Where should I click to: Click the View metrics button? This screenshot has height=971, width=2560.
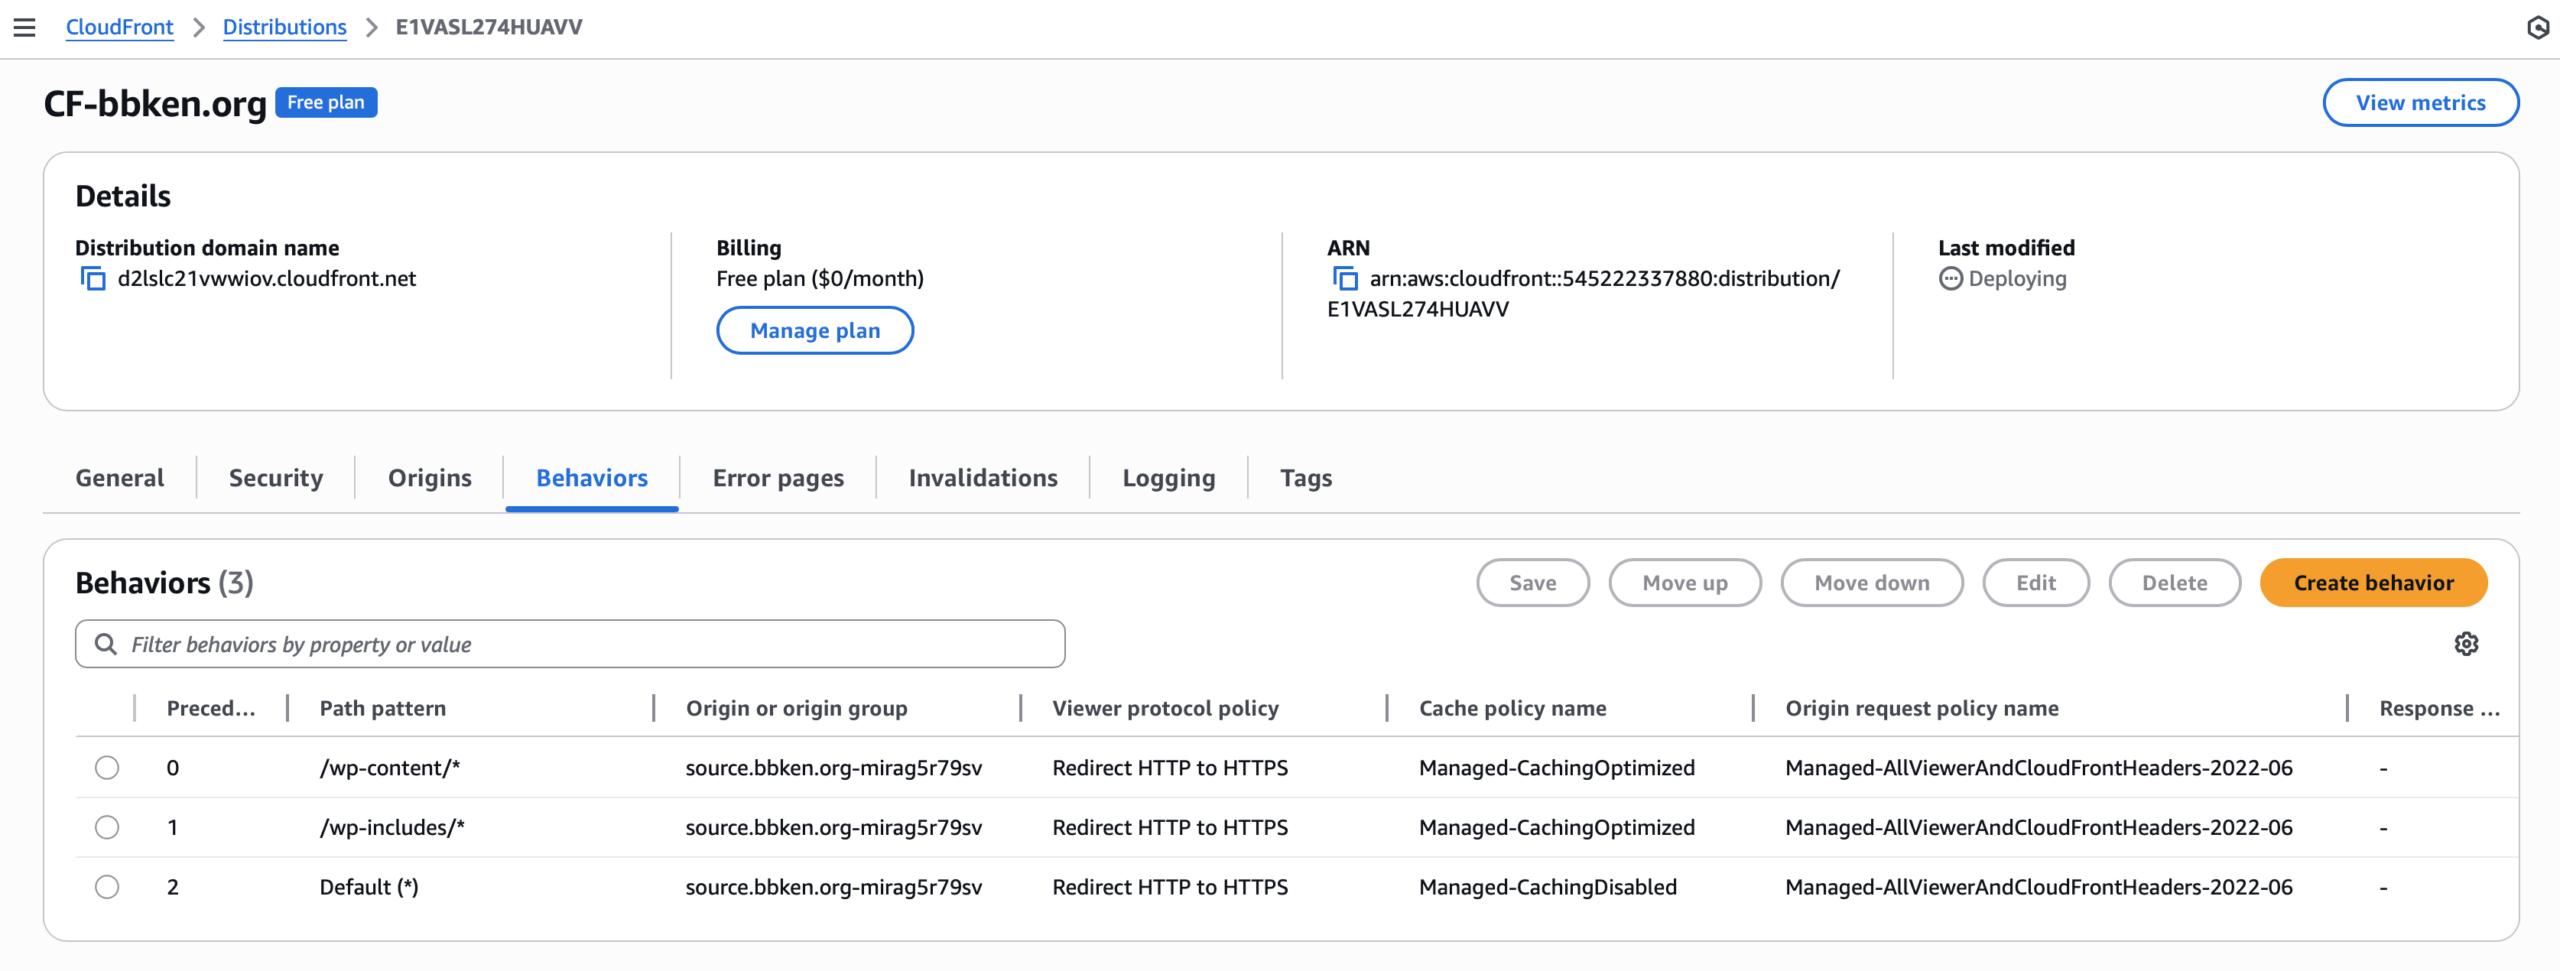pos(2420,103)
